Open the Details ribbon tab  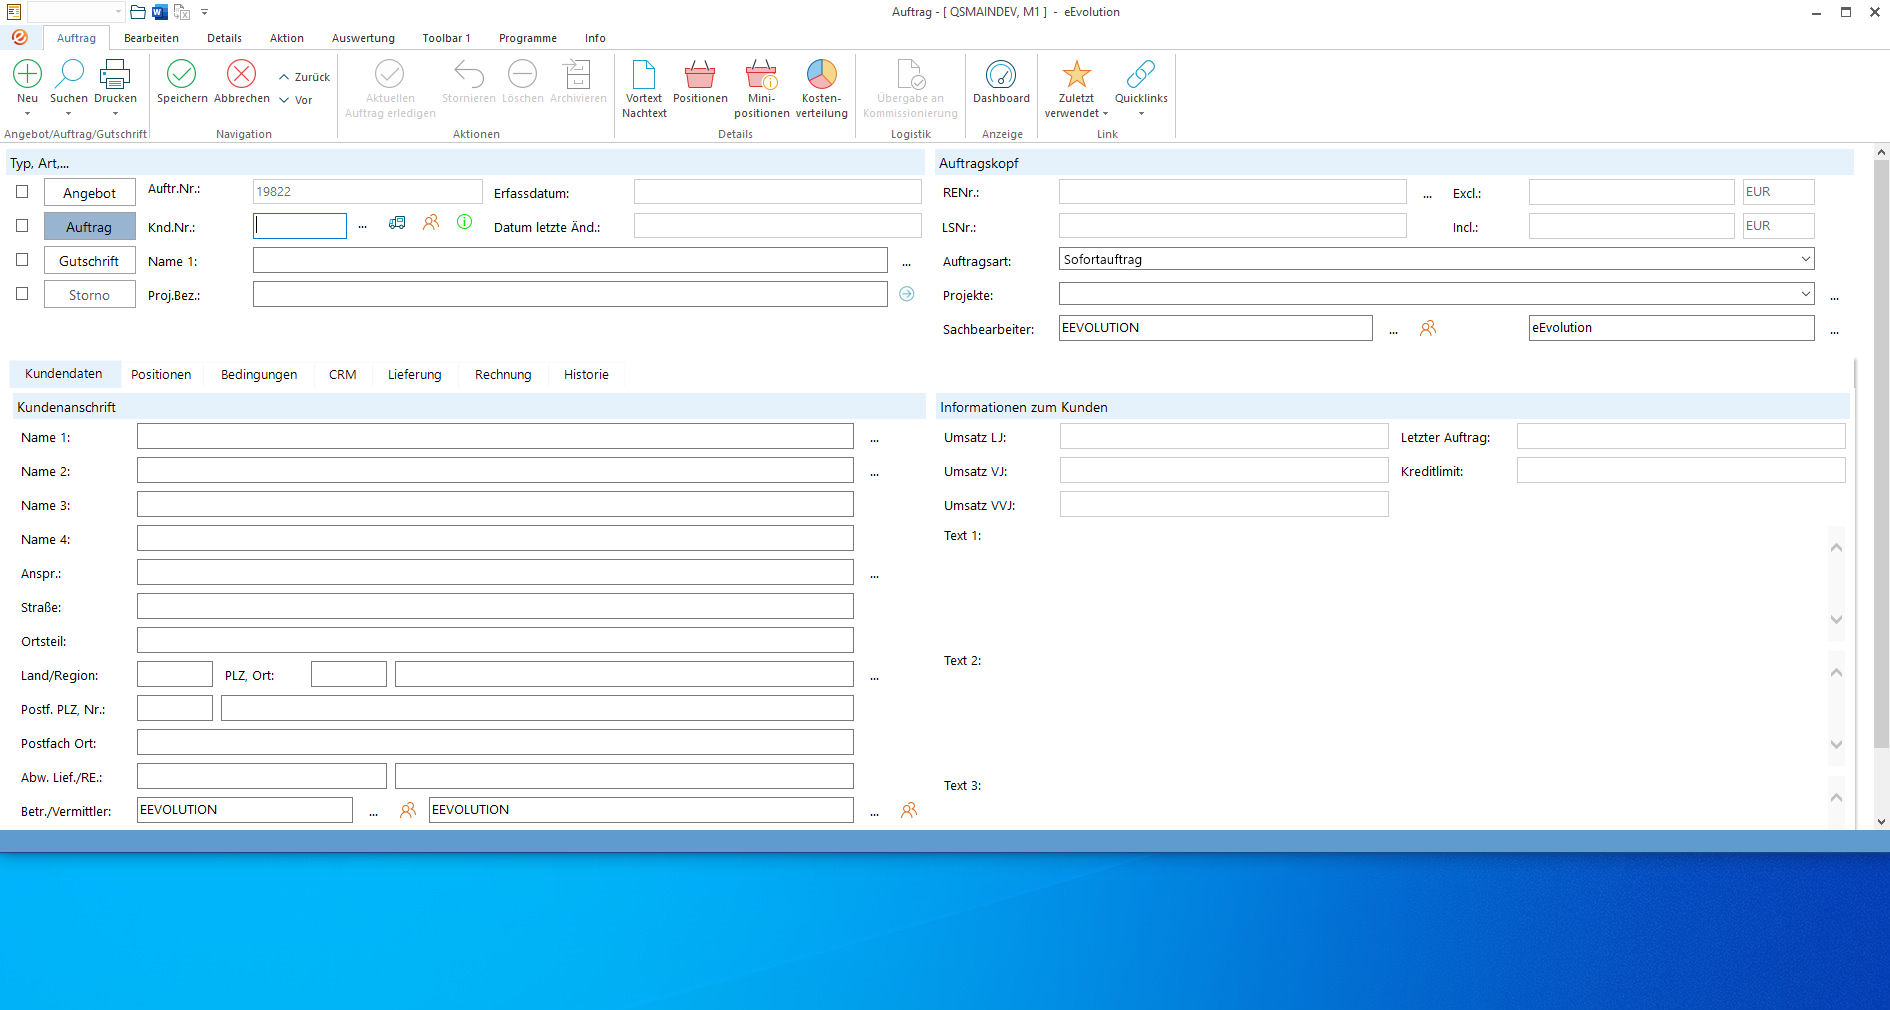[224, 38]
